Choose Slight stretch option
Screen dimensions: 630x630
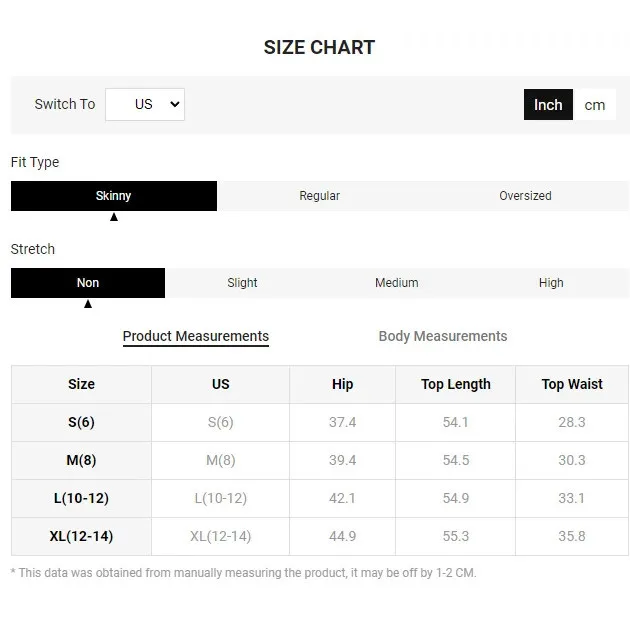click(x=242, y=283)
